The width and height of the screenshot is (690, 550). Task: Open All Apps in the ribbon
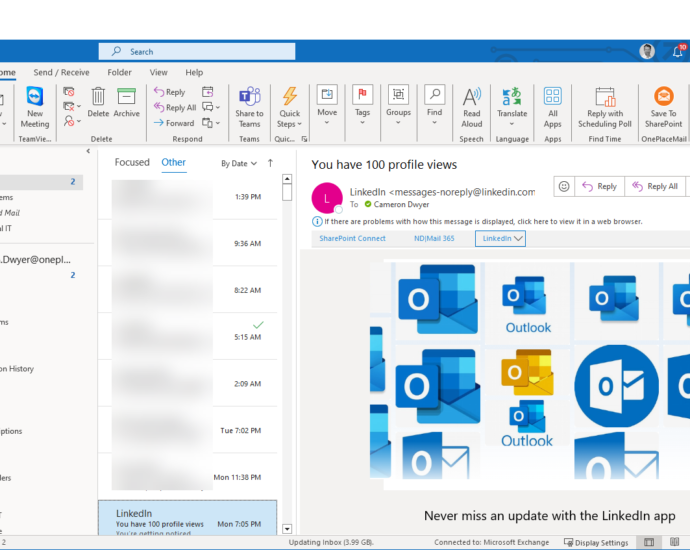(552, 97)
